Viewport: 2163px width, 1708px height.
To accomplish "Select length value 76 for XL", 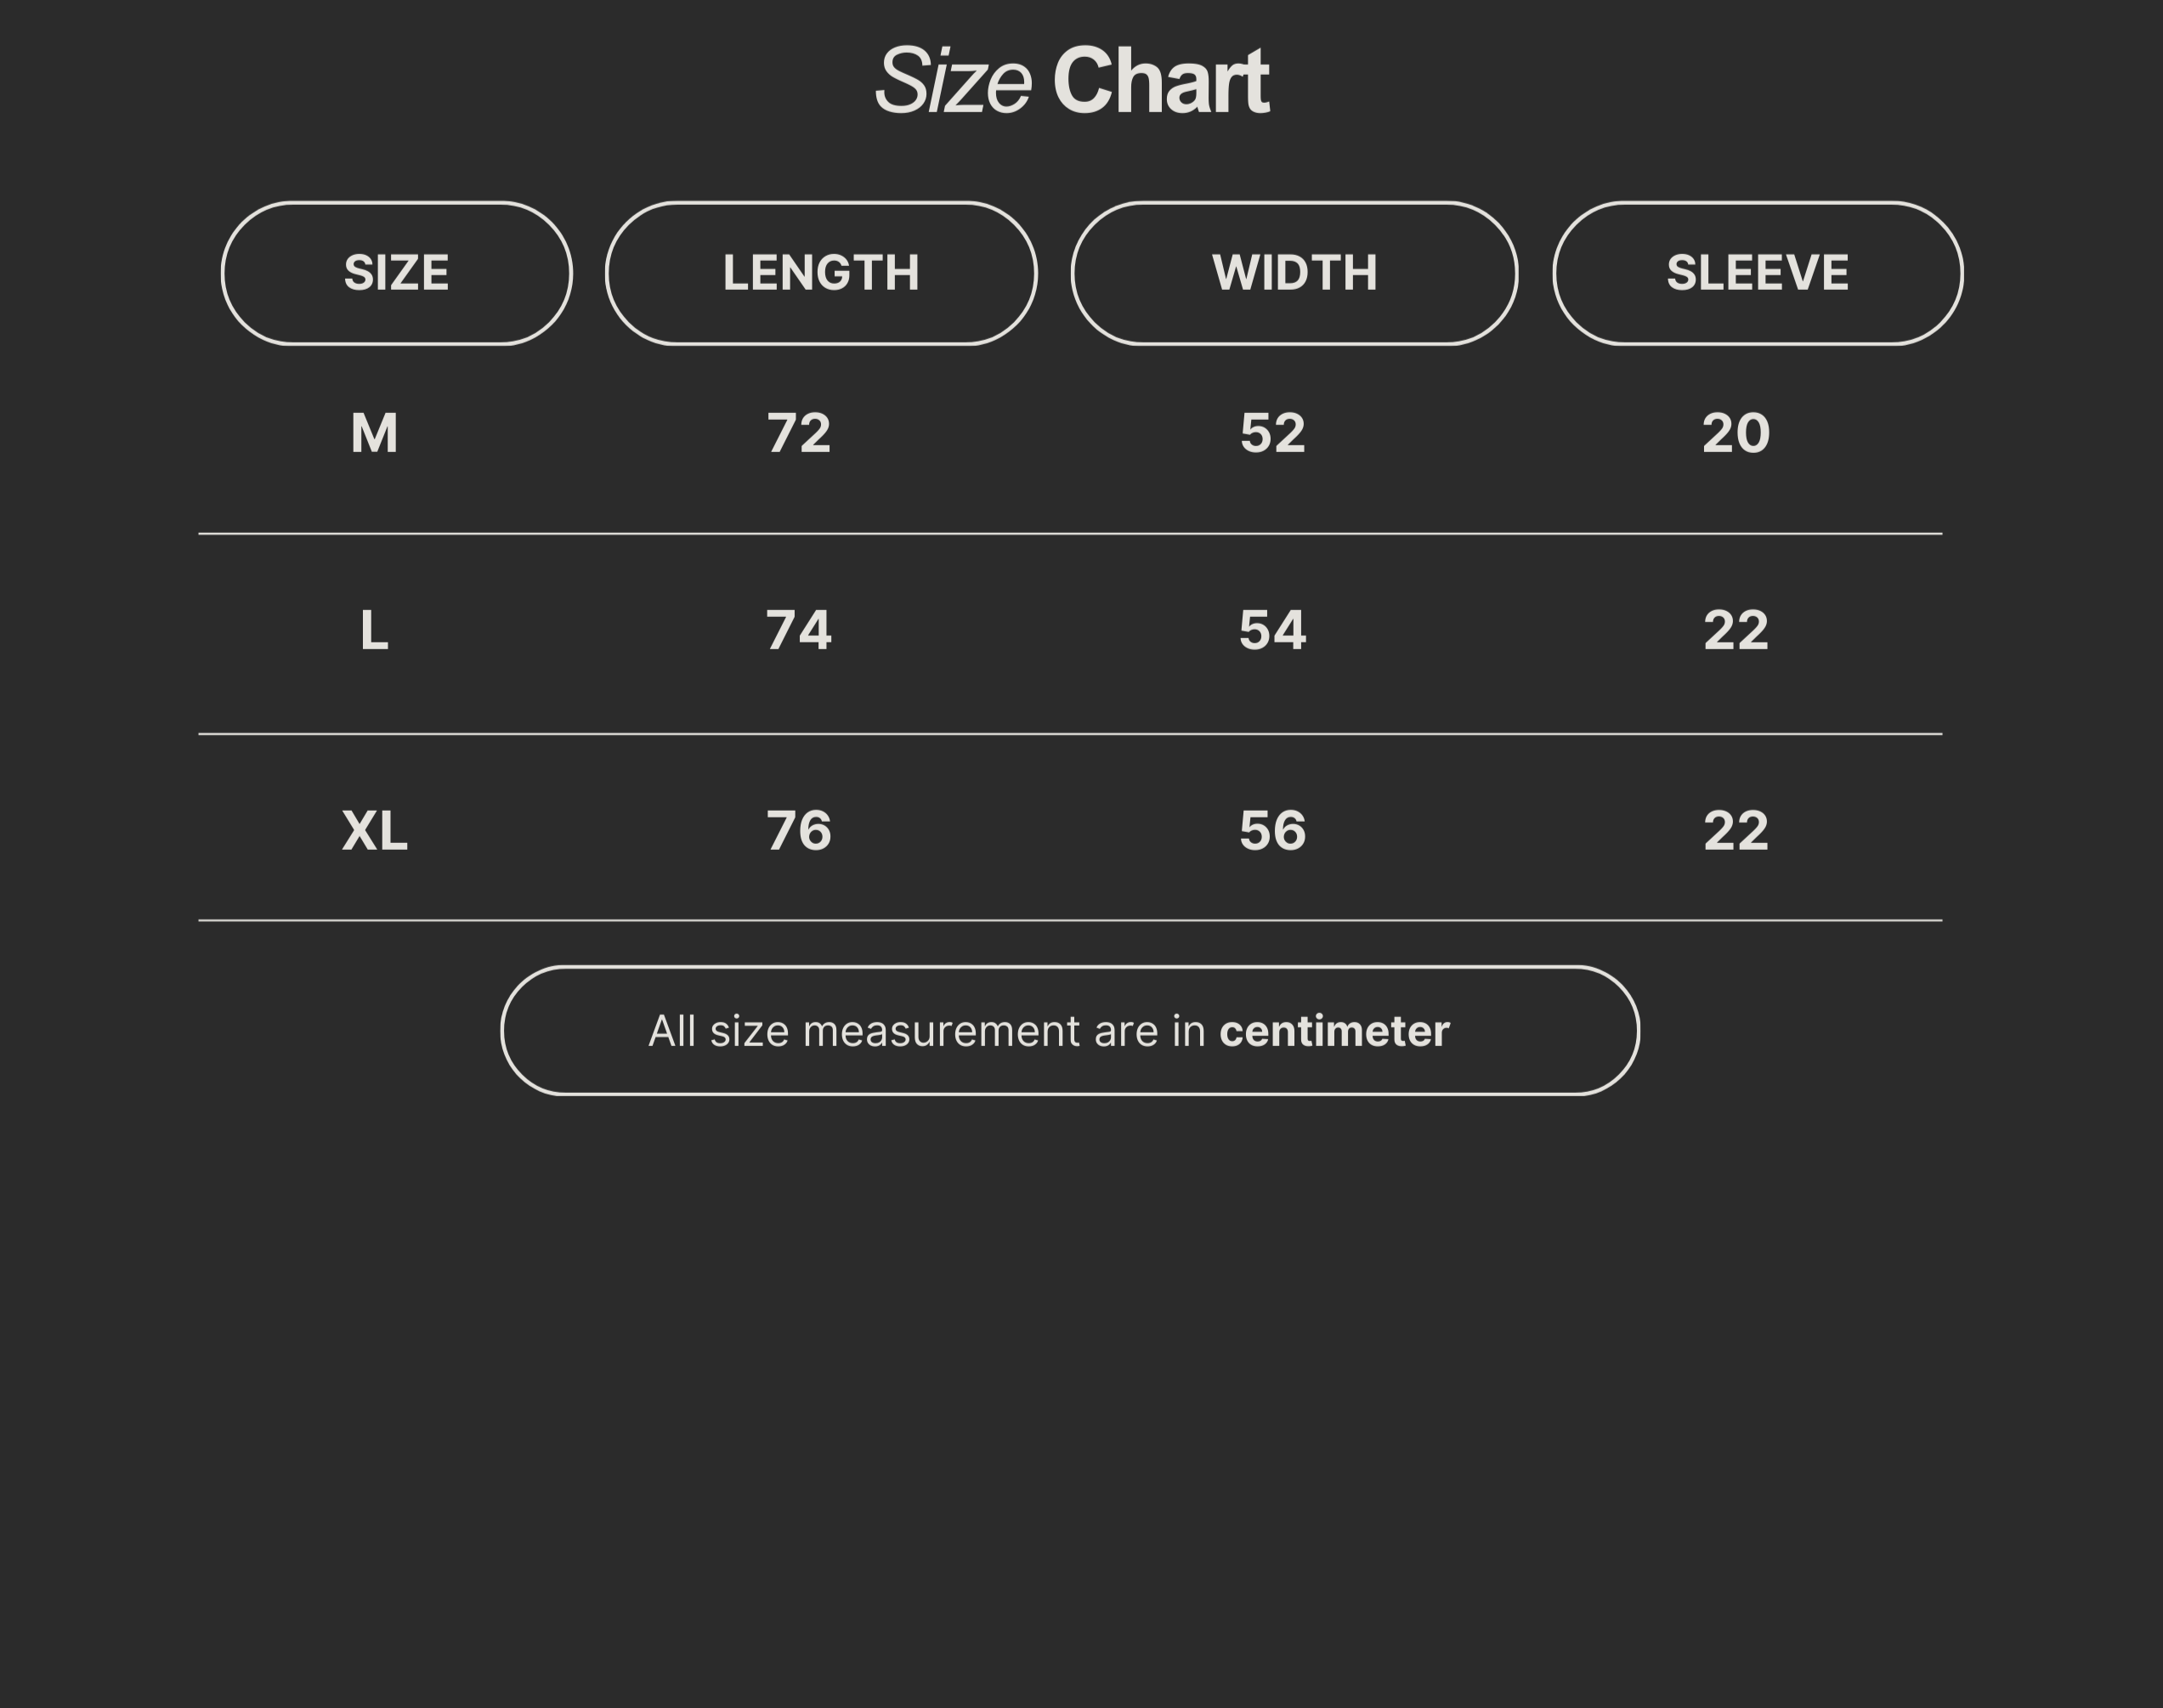I will click(798, 831).
